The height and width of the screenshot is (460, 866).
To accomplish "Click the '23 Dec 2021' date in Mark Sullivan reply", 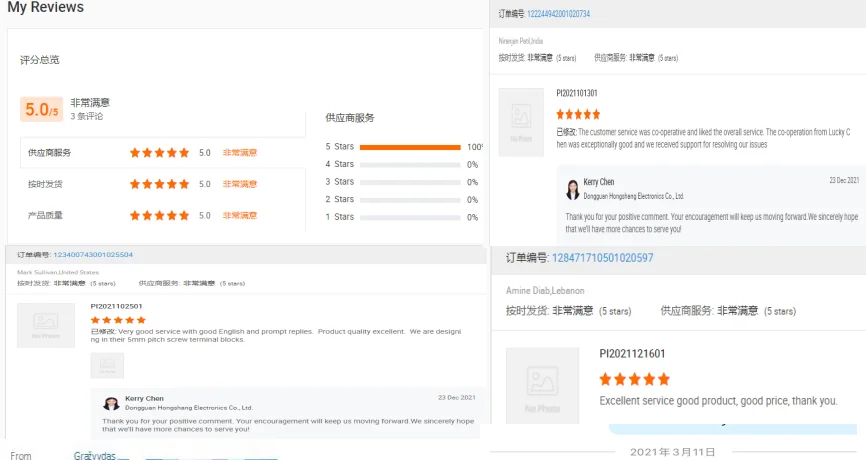I will coord(457,398).
